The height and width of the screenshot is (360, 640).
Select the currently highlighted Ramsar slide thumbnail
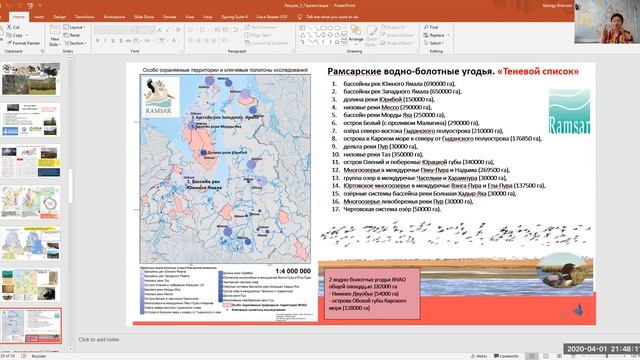31,326
